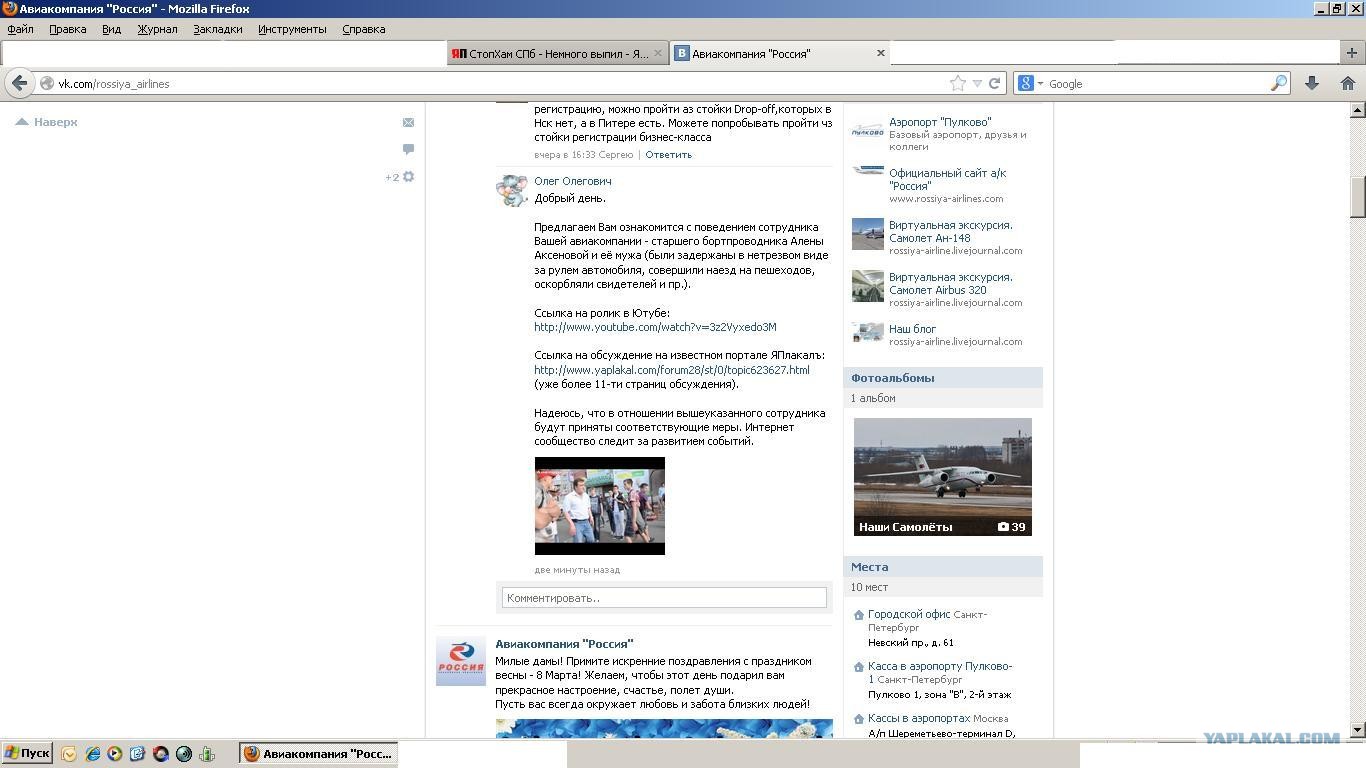
Task: Open the Городской офис place link
Action: (x=909, y=614)
